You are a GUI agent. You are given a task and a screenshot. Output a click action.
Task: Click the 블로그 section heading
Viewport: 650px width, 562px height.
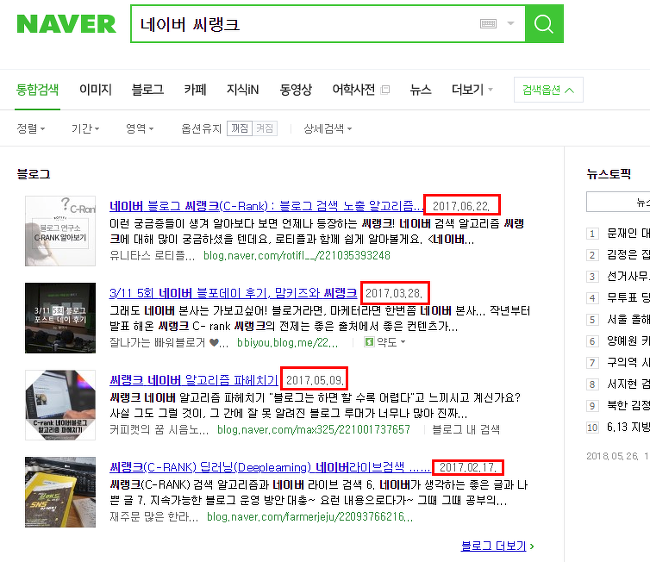[x=33, y=174]
